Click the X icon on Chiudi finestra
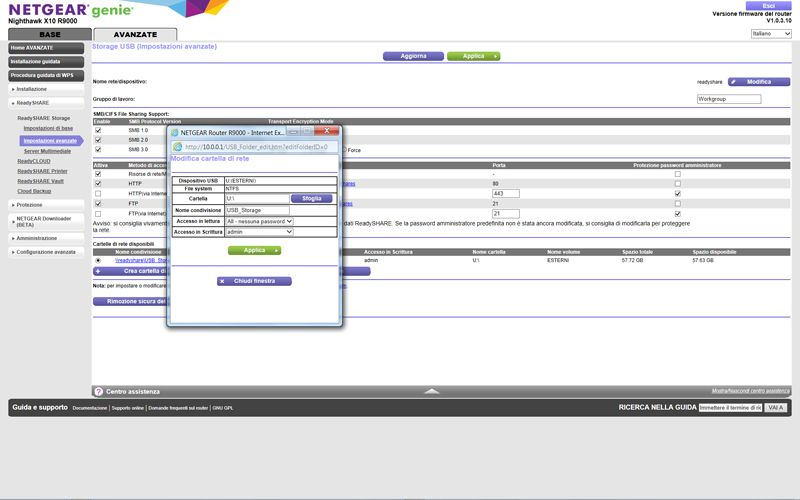Image resolution: width=800 pixels, height=500 pixels. click(222, 281)
